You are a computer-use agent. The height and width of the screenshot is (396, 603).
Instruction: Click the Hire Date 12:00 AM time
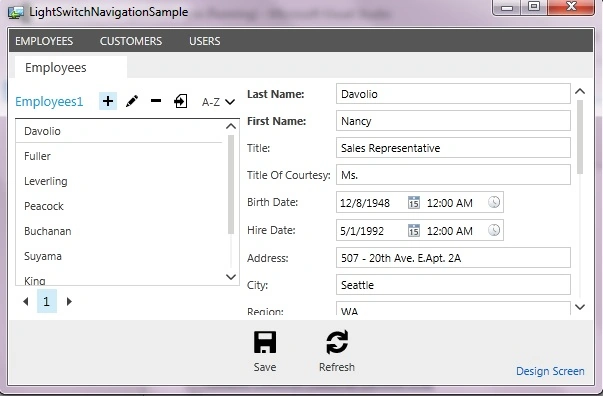point(450,231)
